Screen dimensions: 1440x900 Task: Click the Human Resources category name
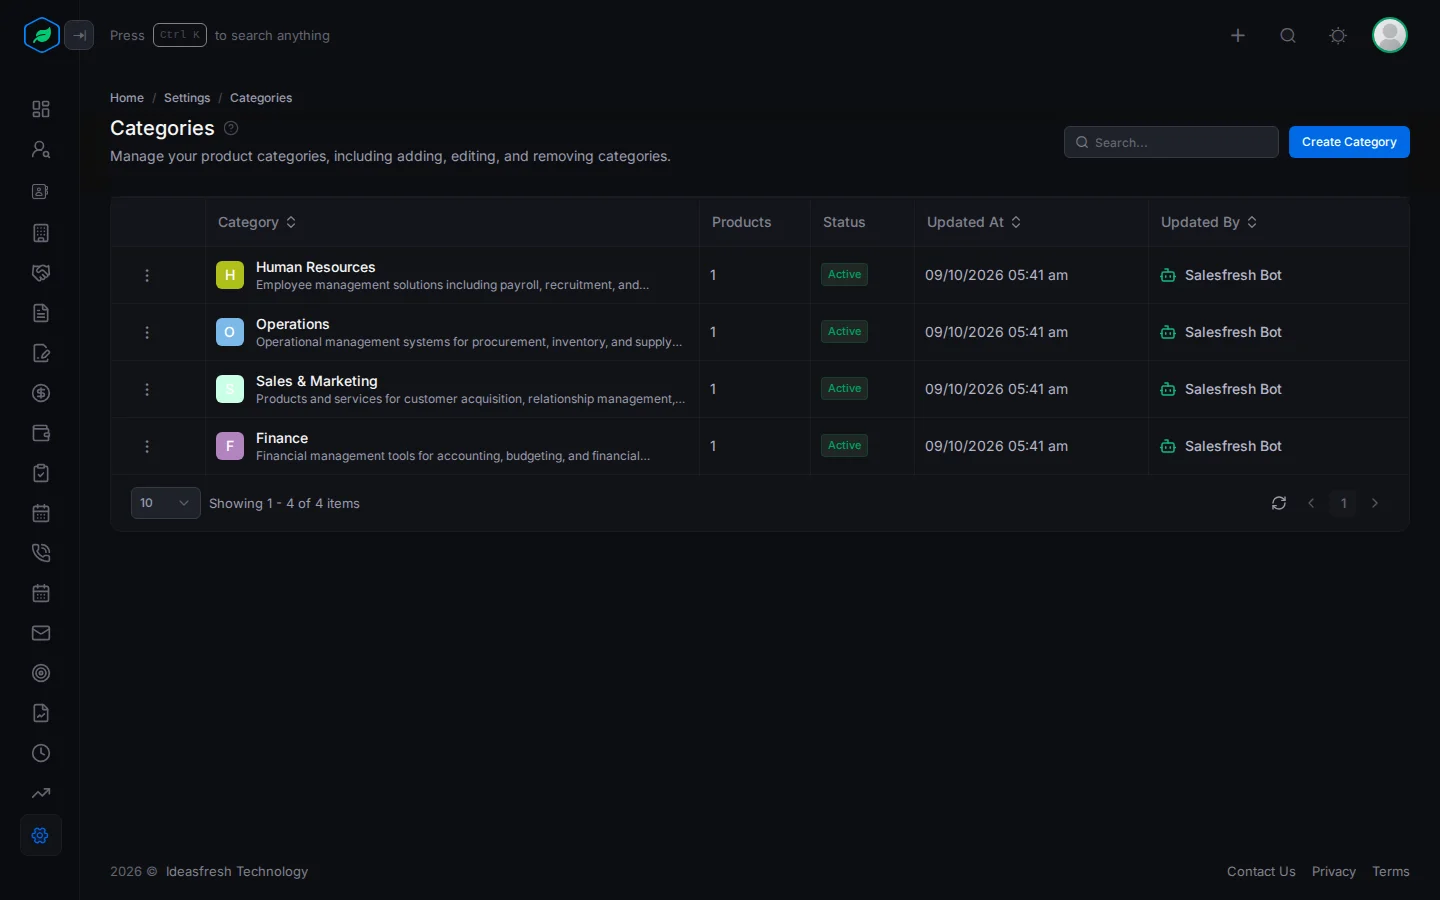[316, 267]
